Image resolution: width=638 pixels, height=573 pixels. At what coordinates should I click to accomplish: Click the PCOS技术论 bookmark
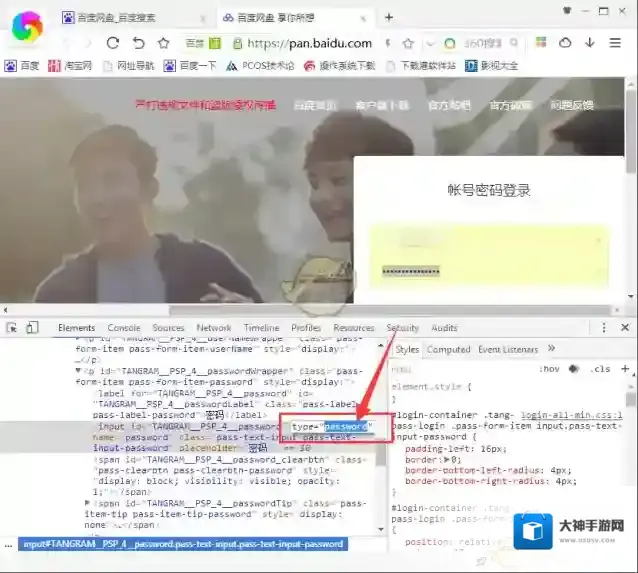click(x=261, y=65)
